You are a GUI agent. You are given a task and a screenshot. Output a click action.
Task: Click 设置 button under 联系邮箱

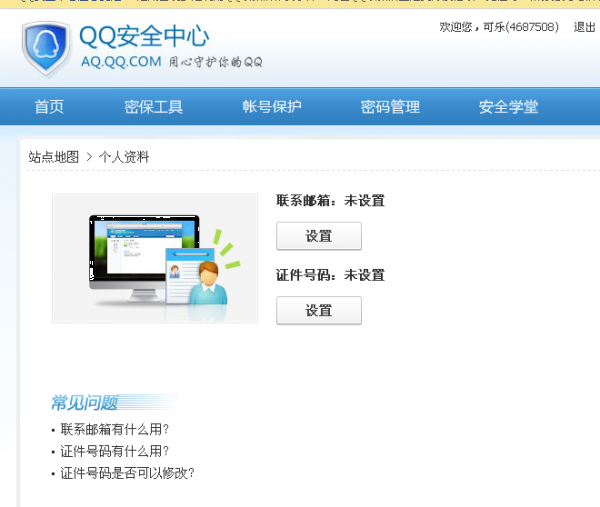pyautogui.click(x=319, y=236)
